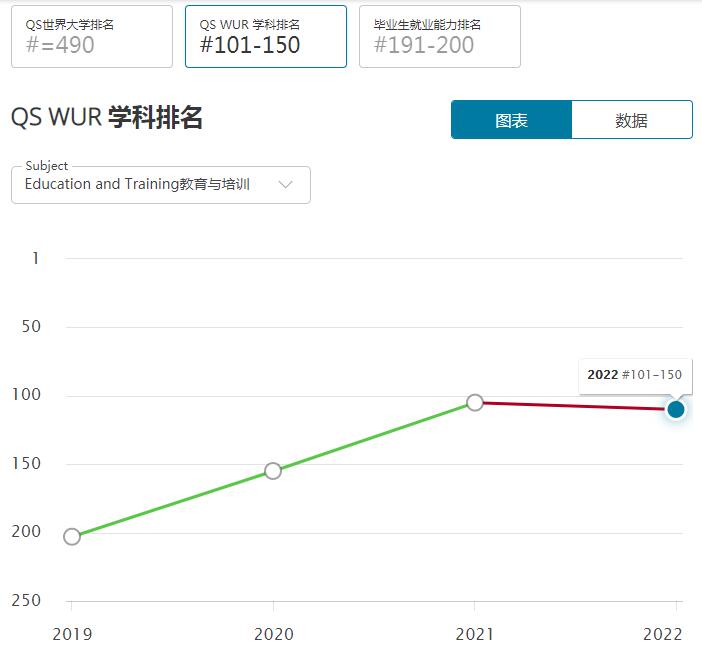
Task: Click the QS WUR 学科排名 section heading
Action: tap(107, 118)
